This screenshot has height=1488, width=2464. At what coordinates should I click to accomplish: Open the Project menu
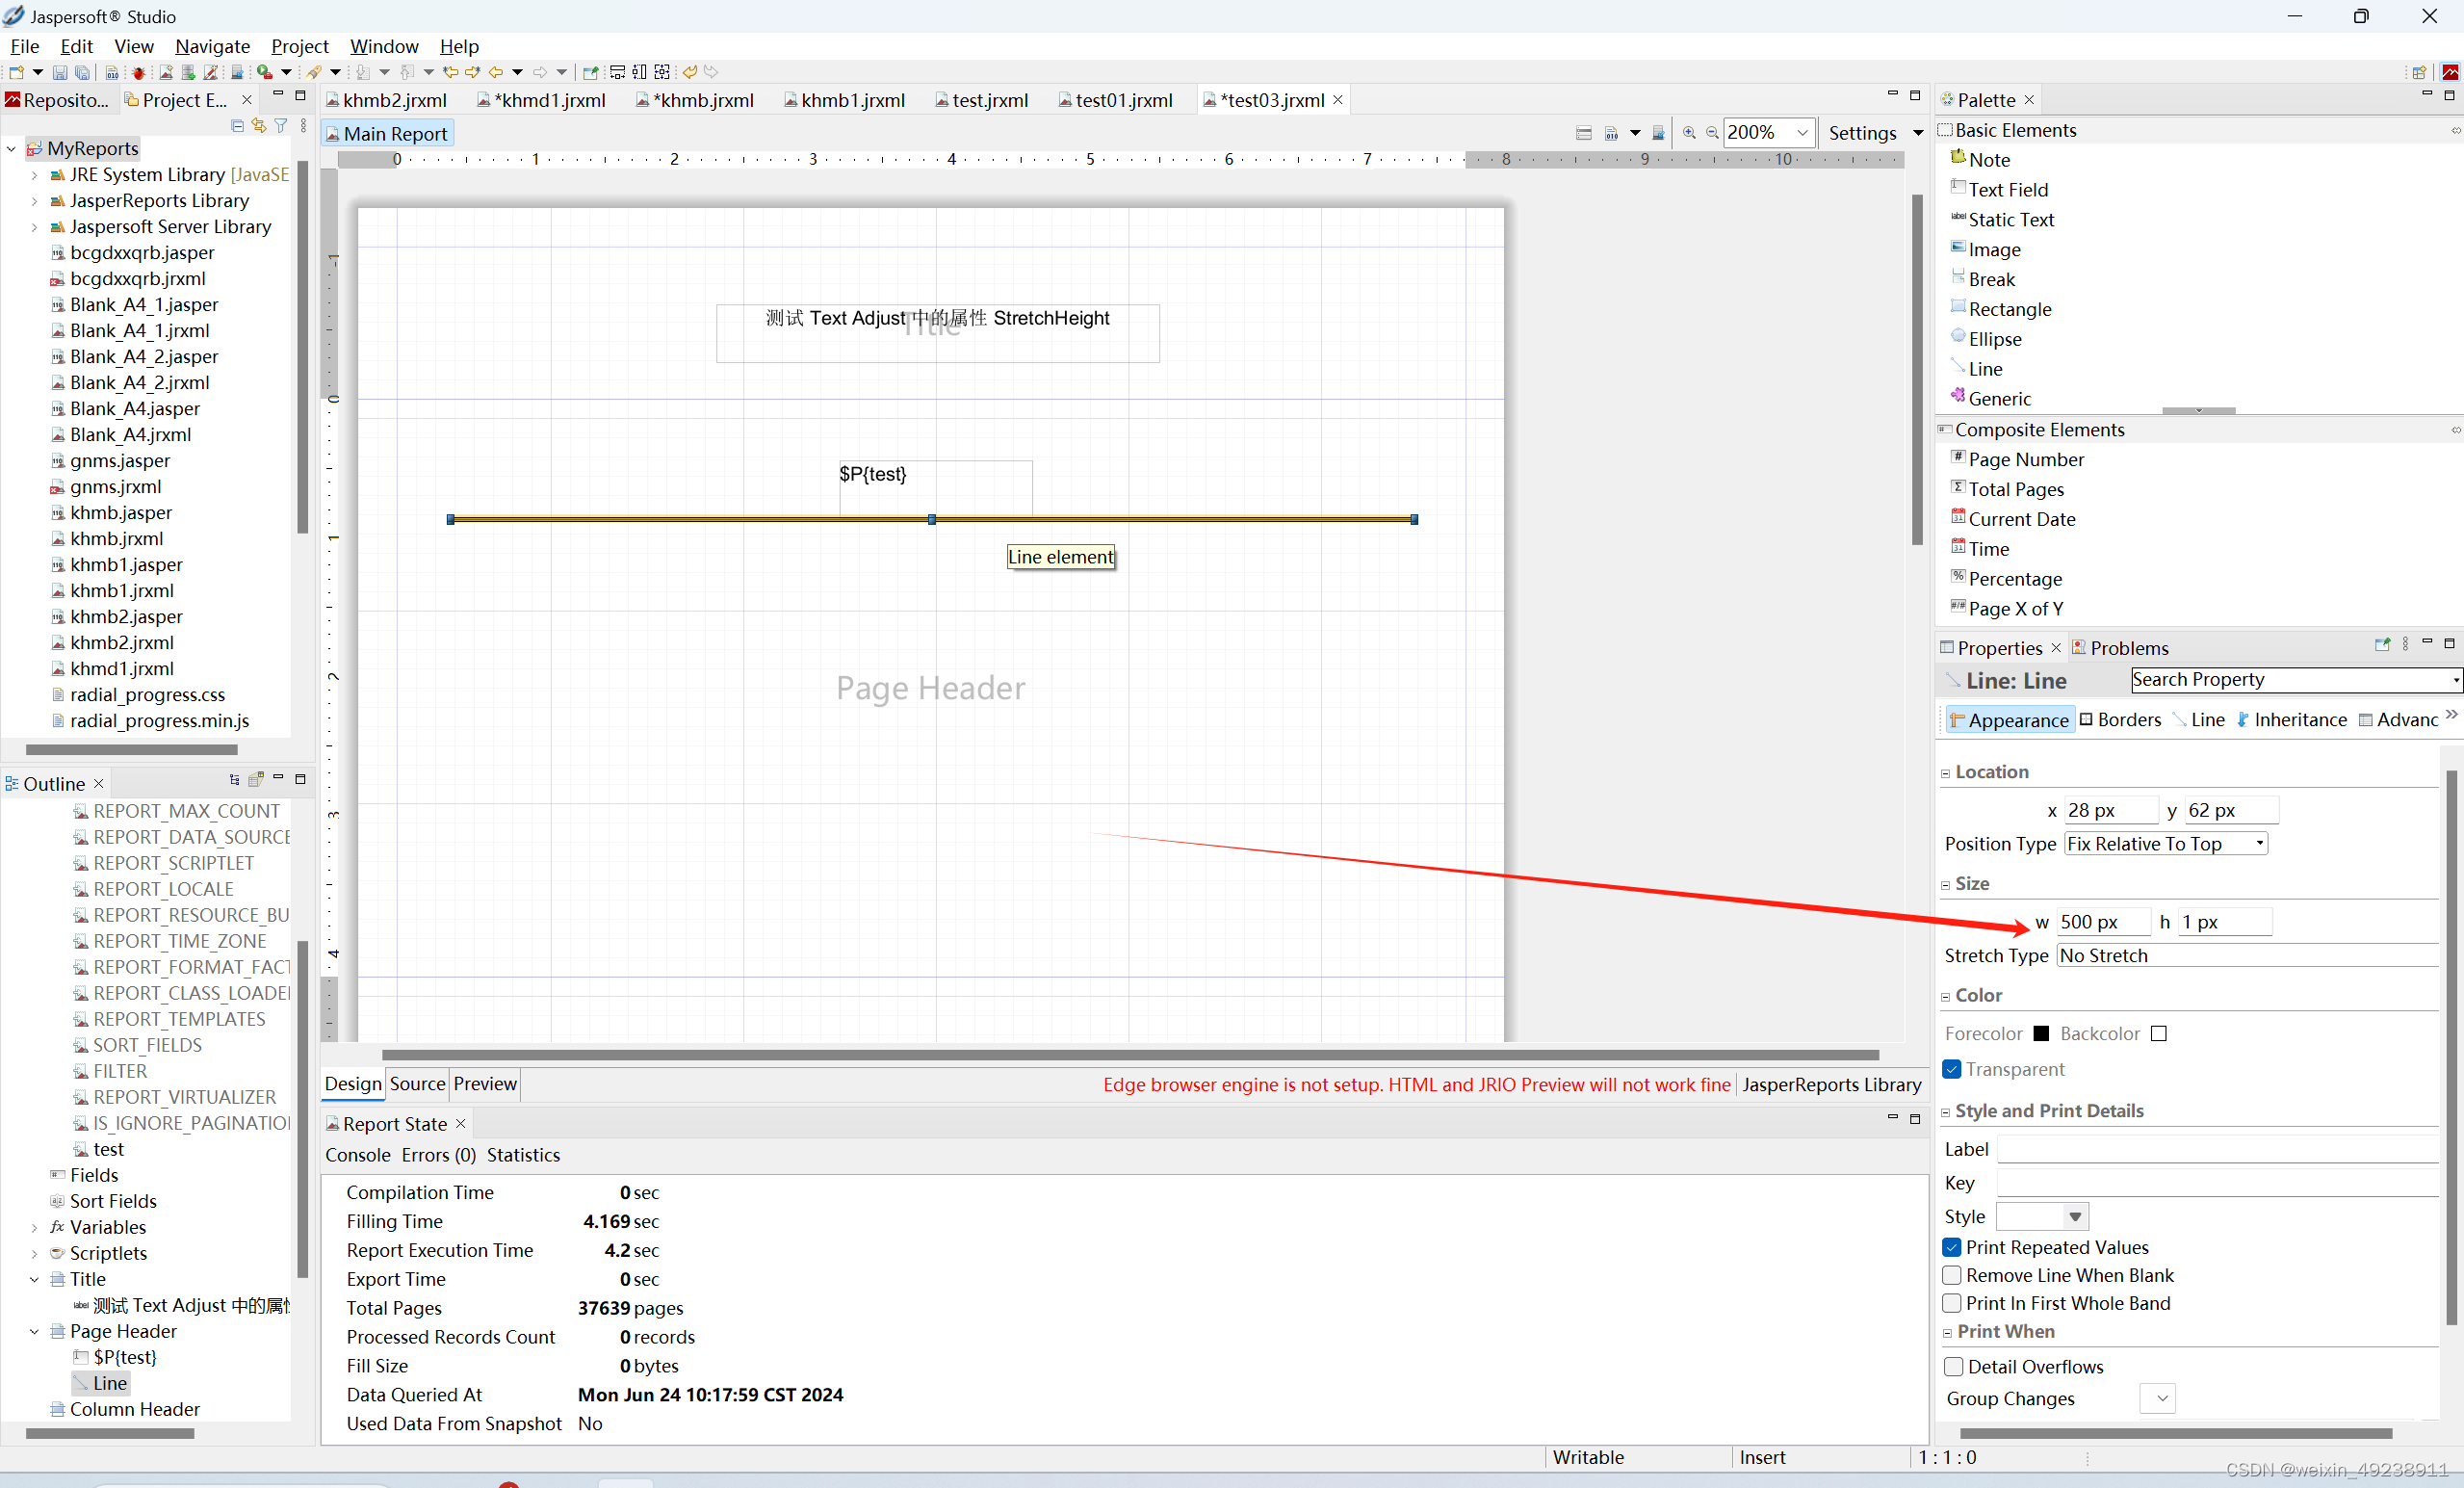pos(299,46)
